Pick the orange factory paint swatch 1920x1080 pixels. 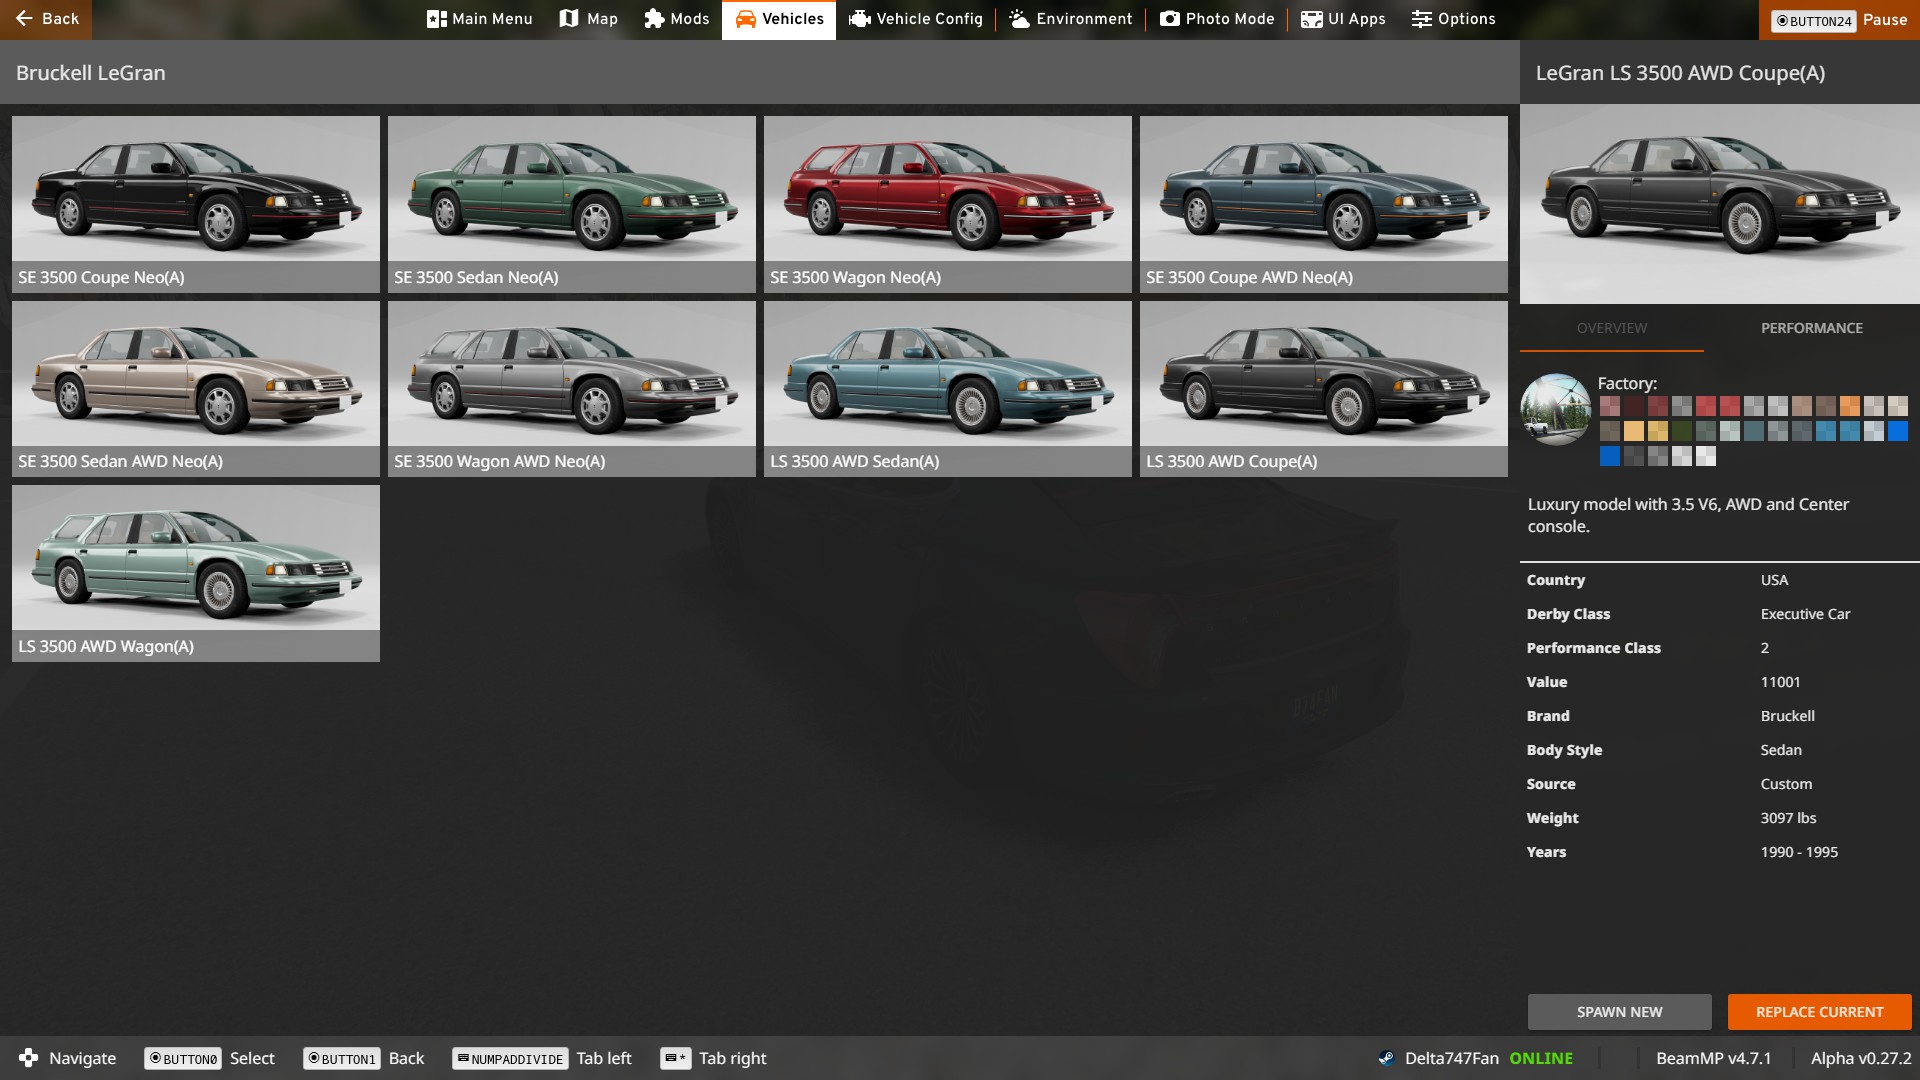(x=1850, y=406)
